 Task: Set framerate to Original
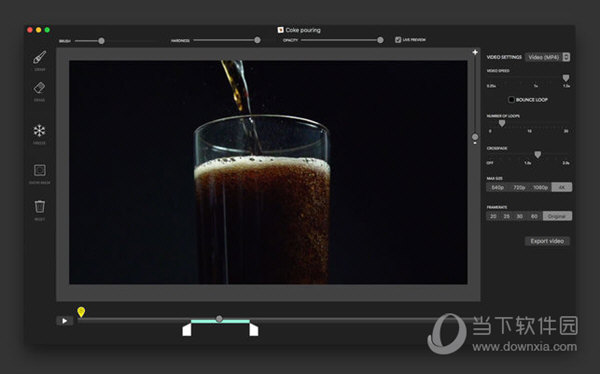click(557, 216)
